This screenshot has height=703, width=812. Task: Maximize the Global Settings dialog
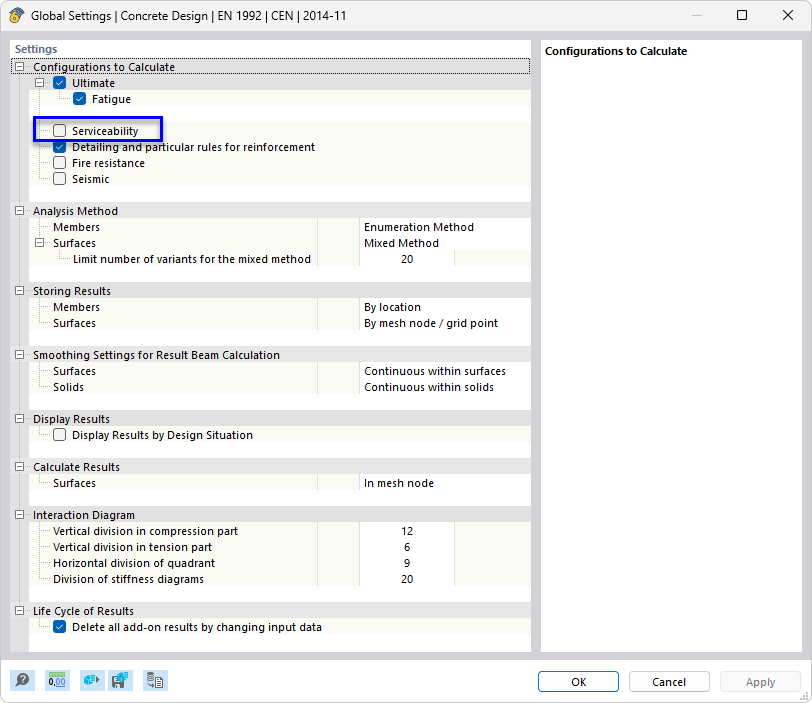coord(741,16)
